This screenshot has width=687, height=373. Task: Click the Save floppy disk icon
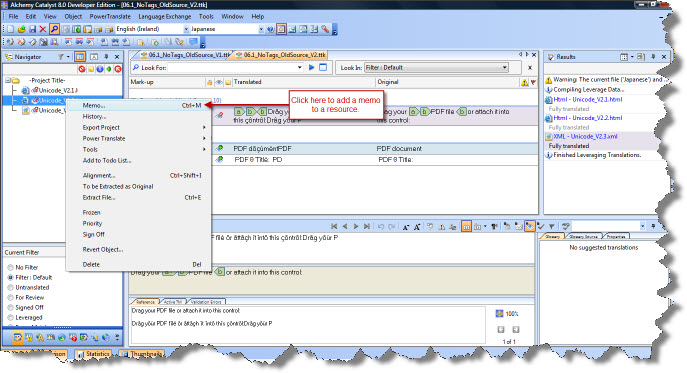(32, 29)
